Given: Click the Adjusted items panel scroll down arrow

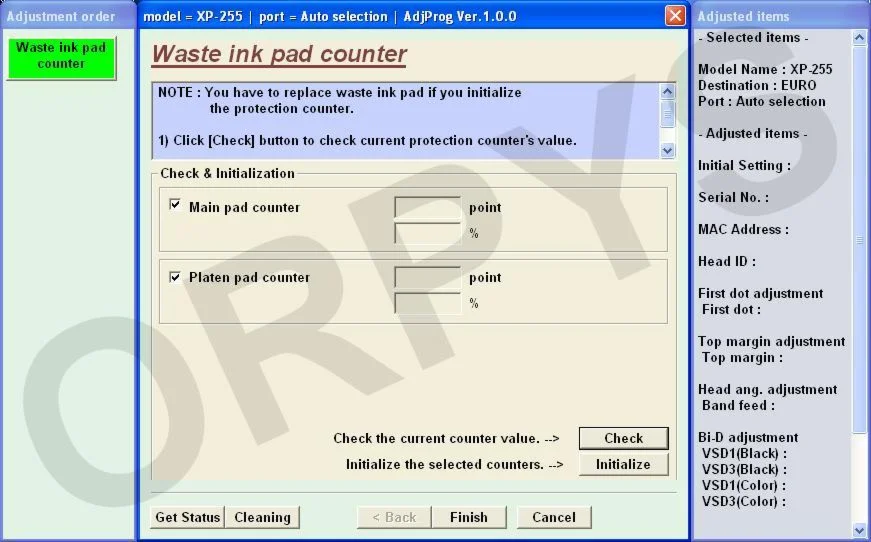Looking at the screenshot, I should 859,530.
